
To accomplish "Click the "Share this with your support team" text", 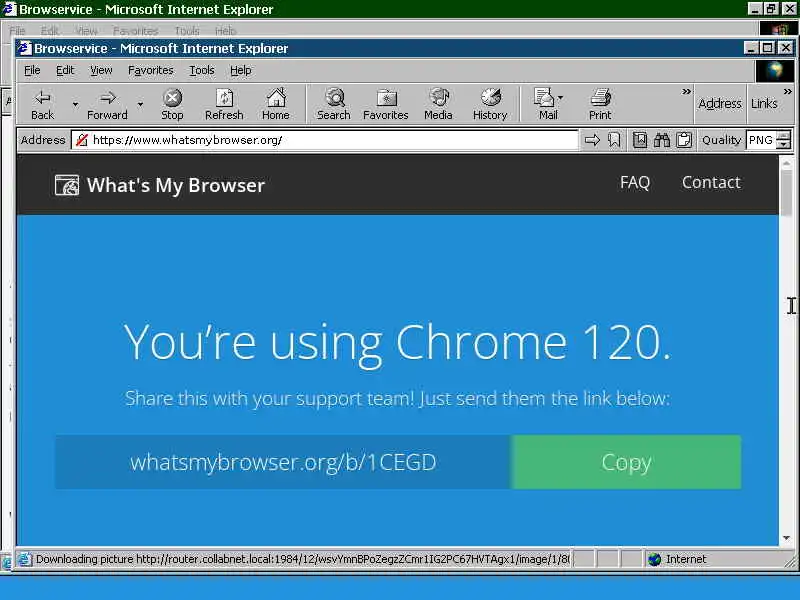I will point(397,398).
